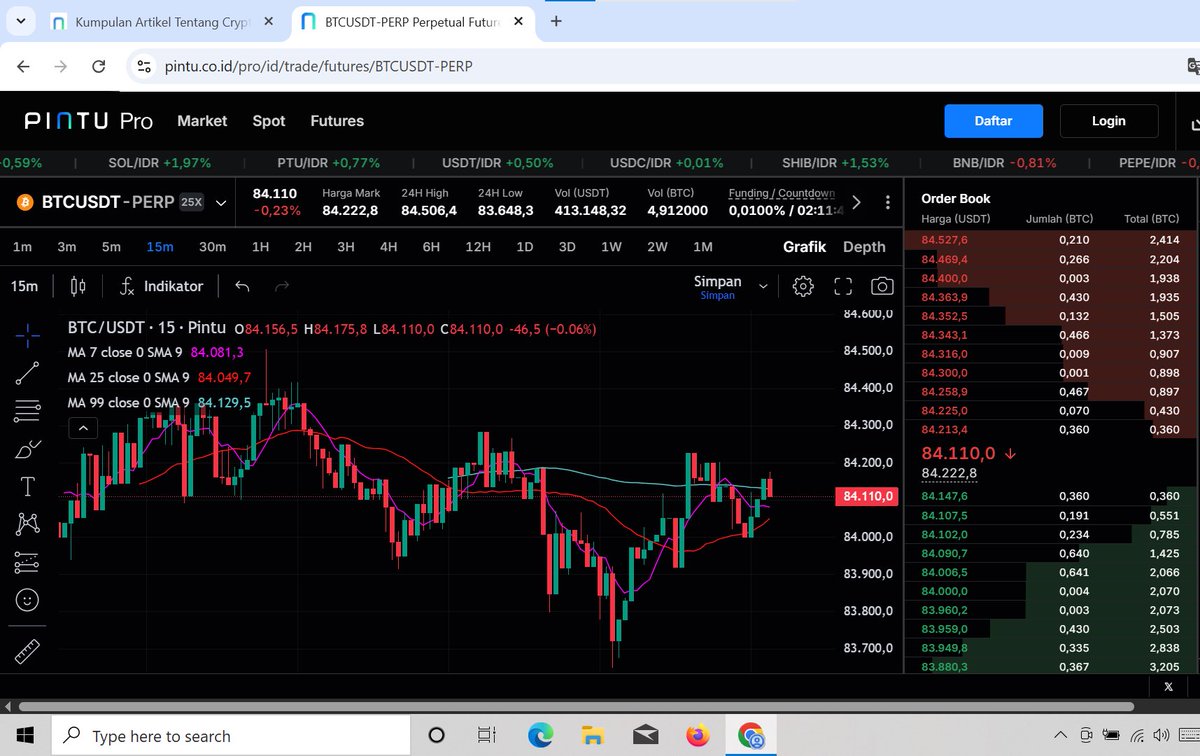The image size is (1200, 756).
Task: Select the 30m timeframe
Action: [212, 247]
